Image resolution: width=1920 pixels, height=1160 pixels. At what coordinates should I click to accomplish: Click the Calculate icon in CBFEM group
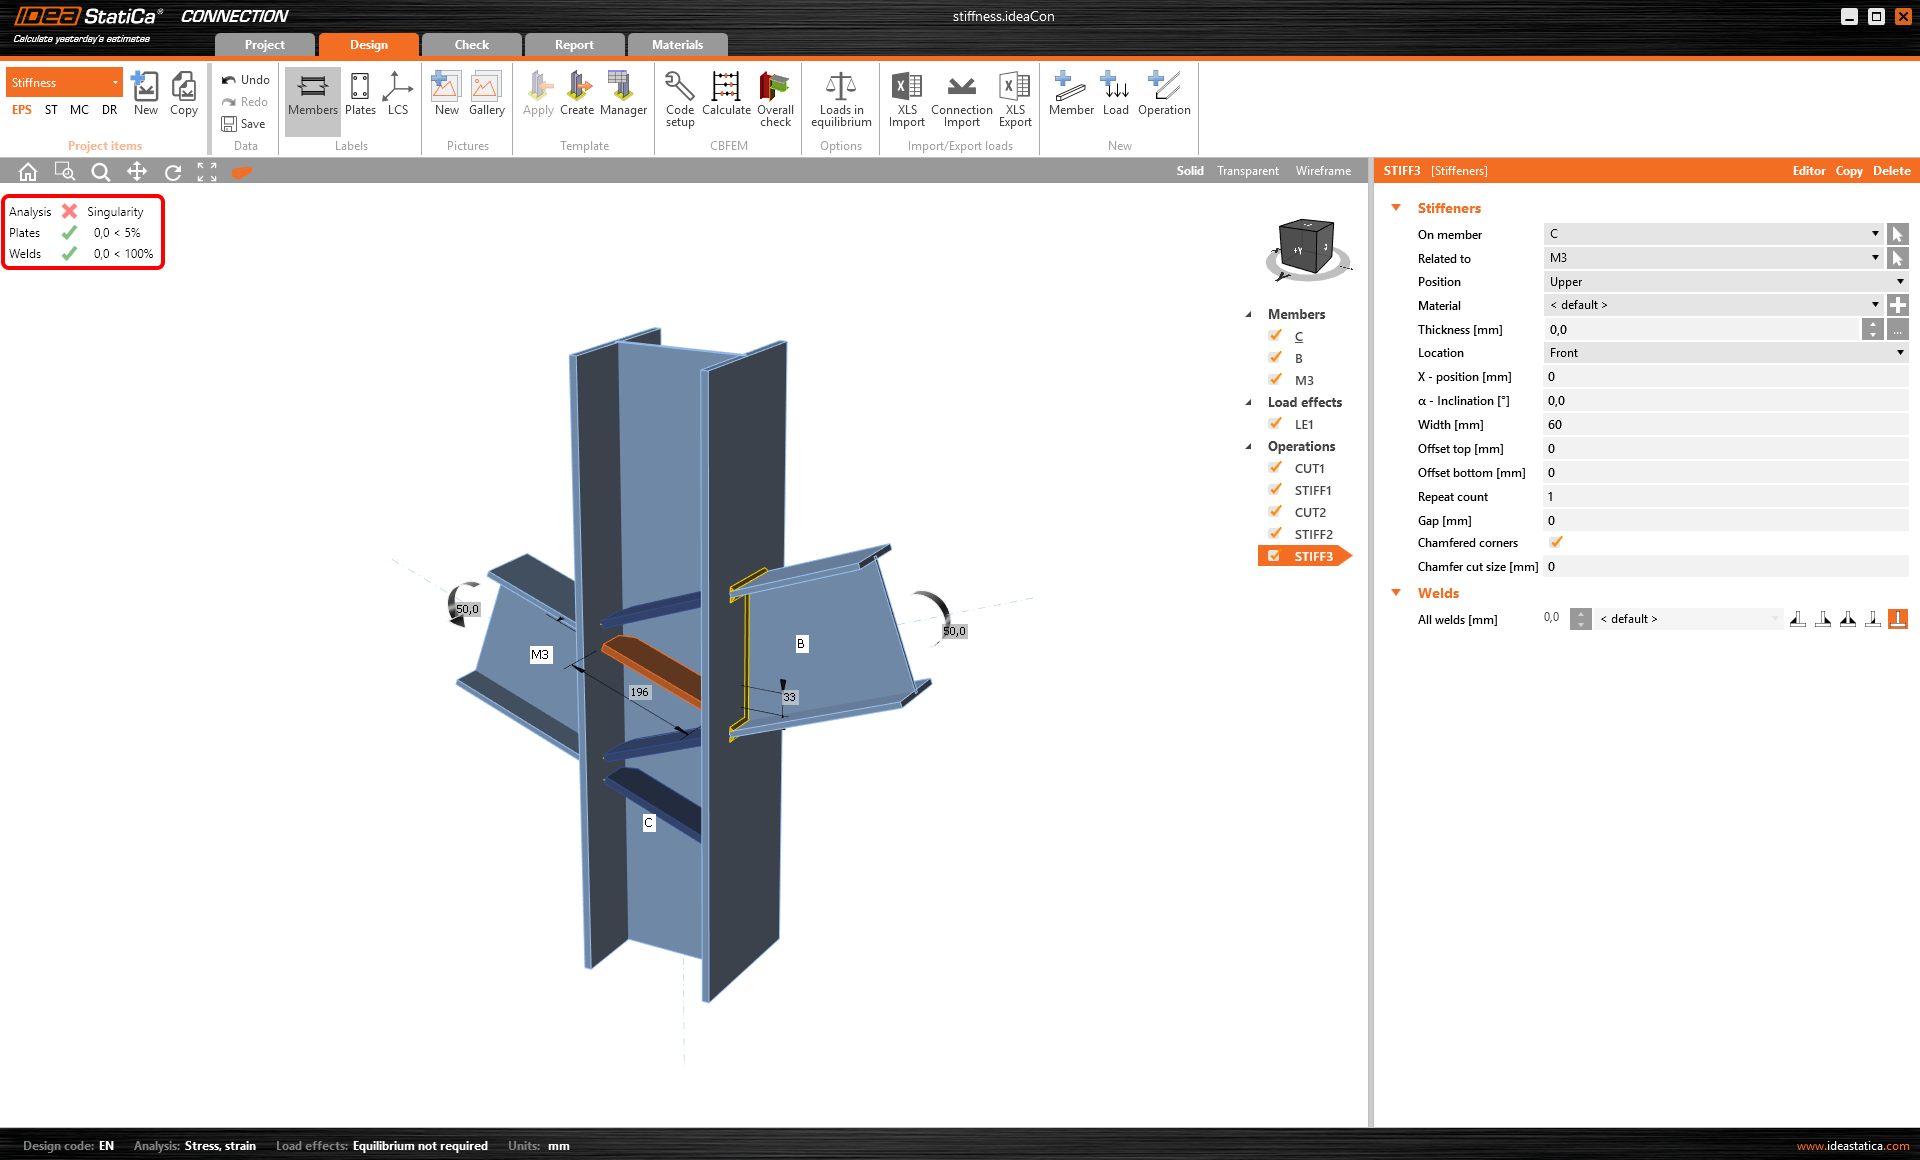tap(726, 88)
